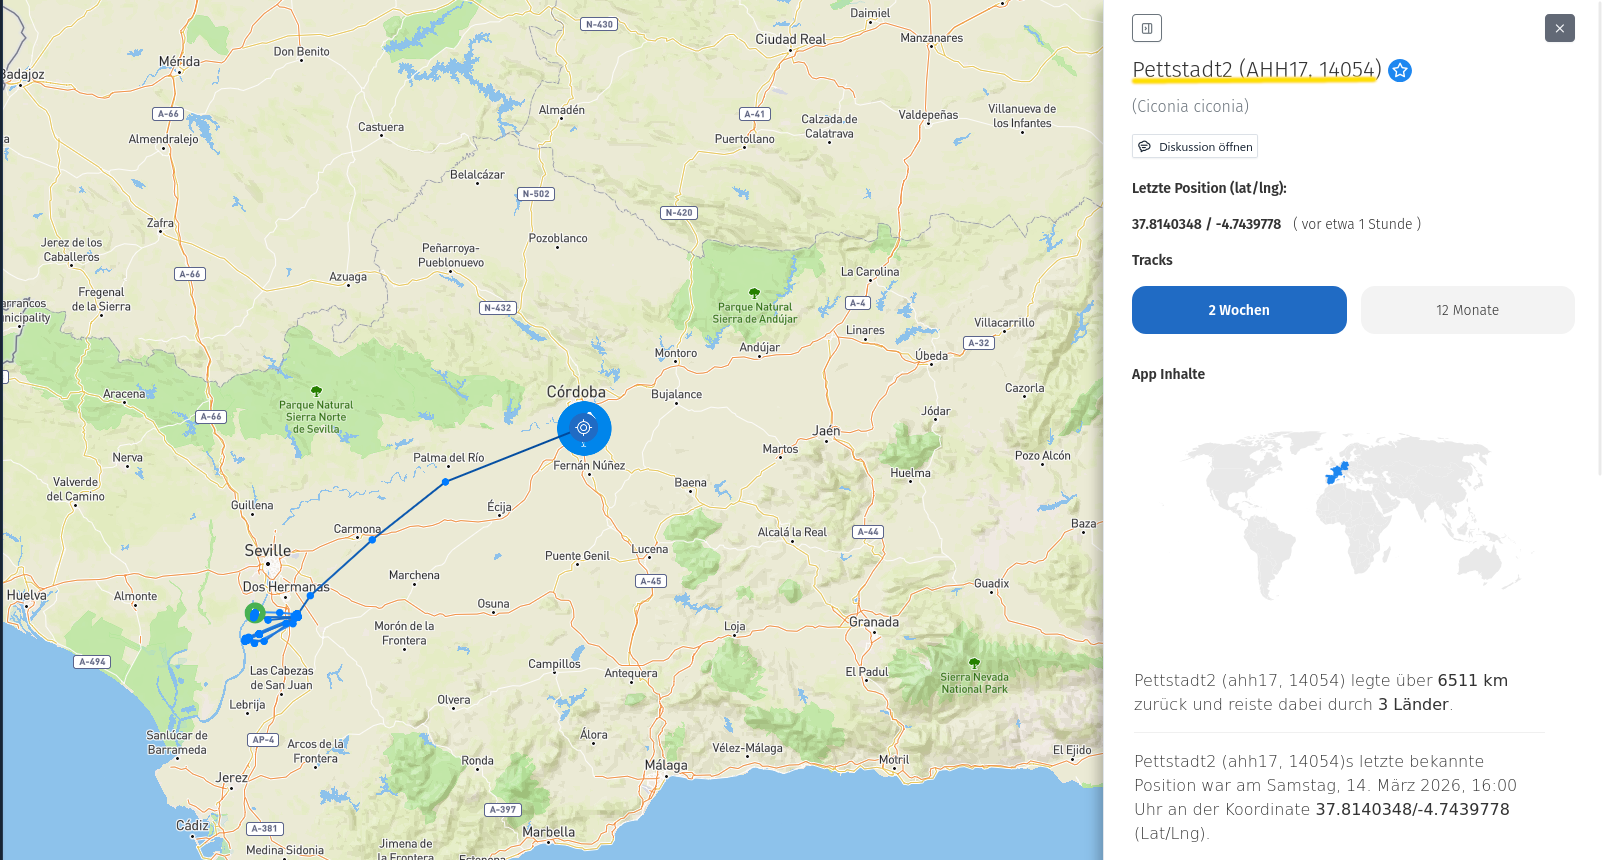Click the Seville city label on map

268,551
